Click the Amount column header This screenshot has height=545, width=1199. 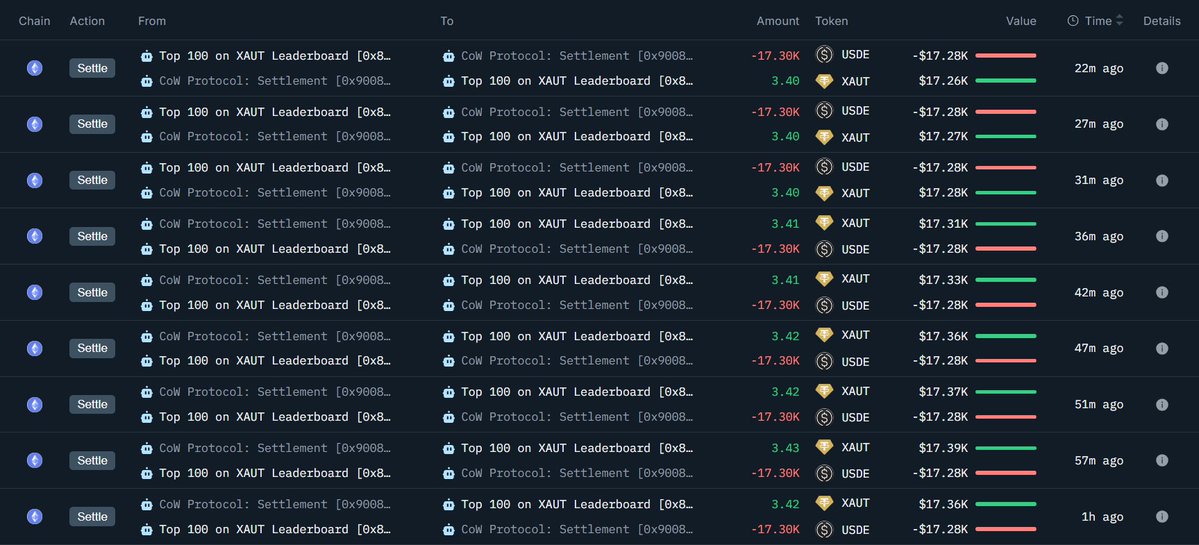pos(778,21)
